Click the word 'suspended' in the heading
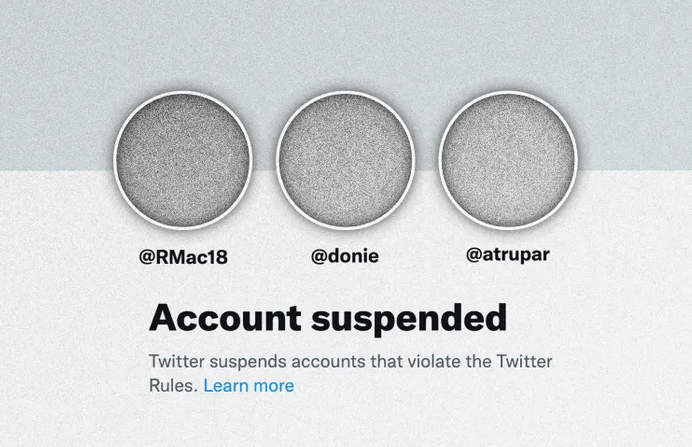 click(409, 319)
